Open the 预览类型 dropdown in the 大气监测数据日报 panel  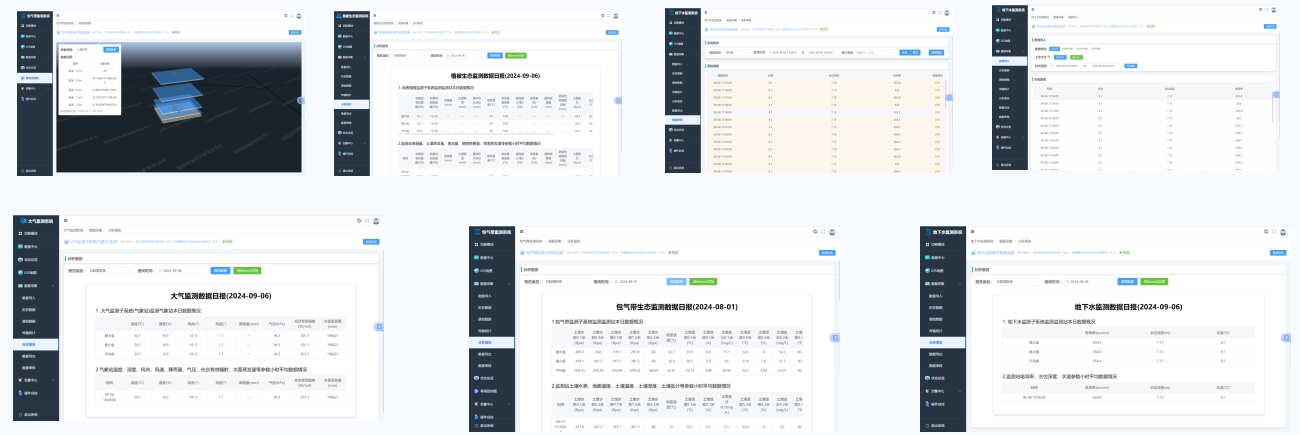[x=109, y=270]
